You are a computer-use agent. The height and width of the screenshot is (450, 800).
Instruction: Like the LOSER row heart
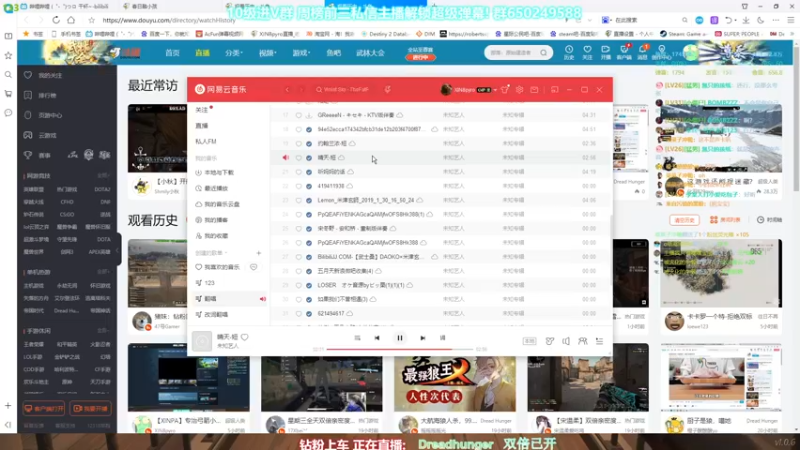(298, 285)
